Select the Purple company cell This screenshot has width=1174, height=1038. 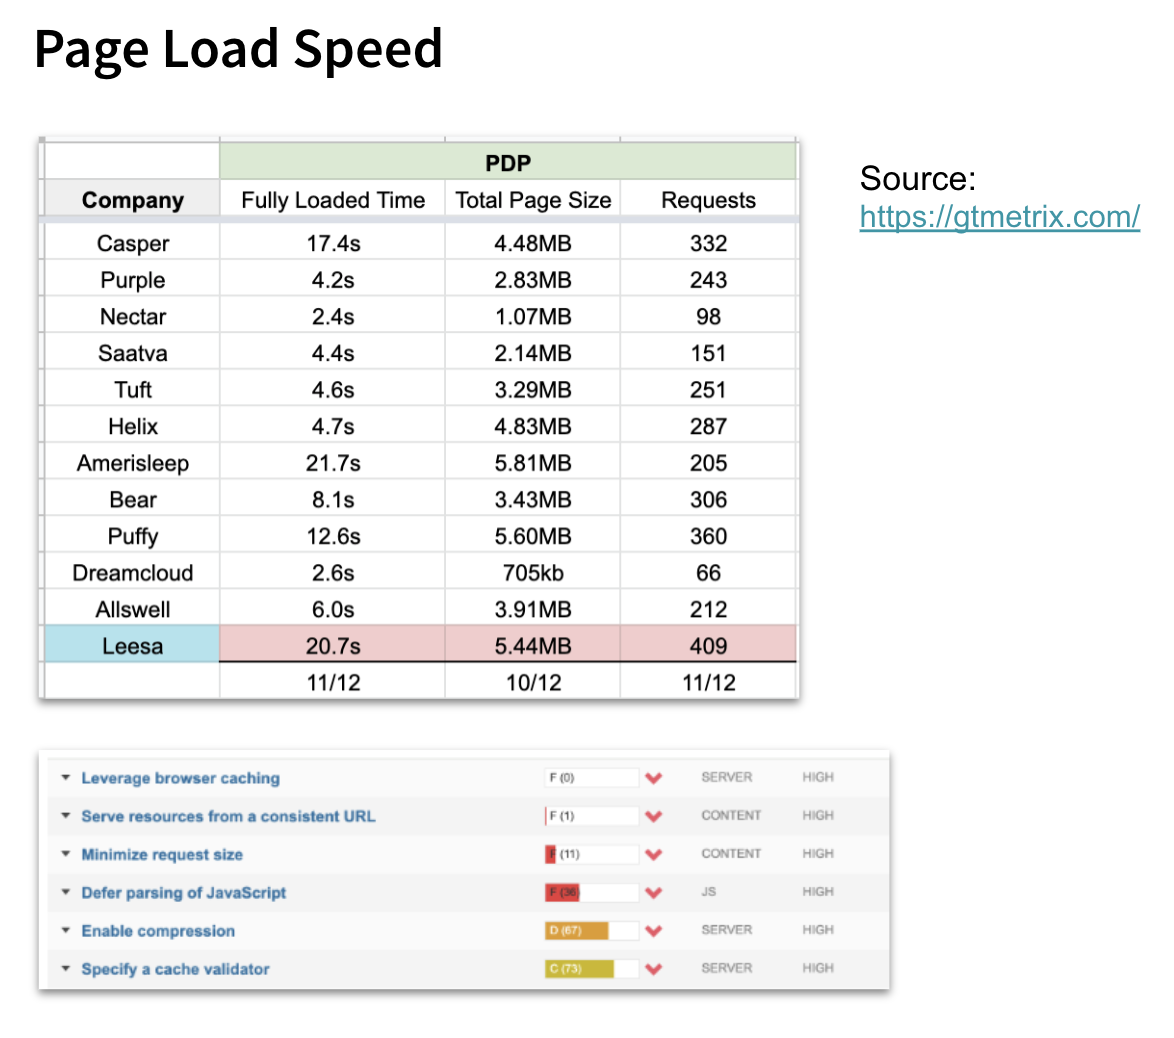pos(133,280)
